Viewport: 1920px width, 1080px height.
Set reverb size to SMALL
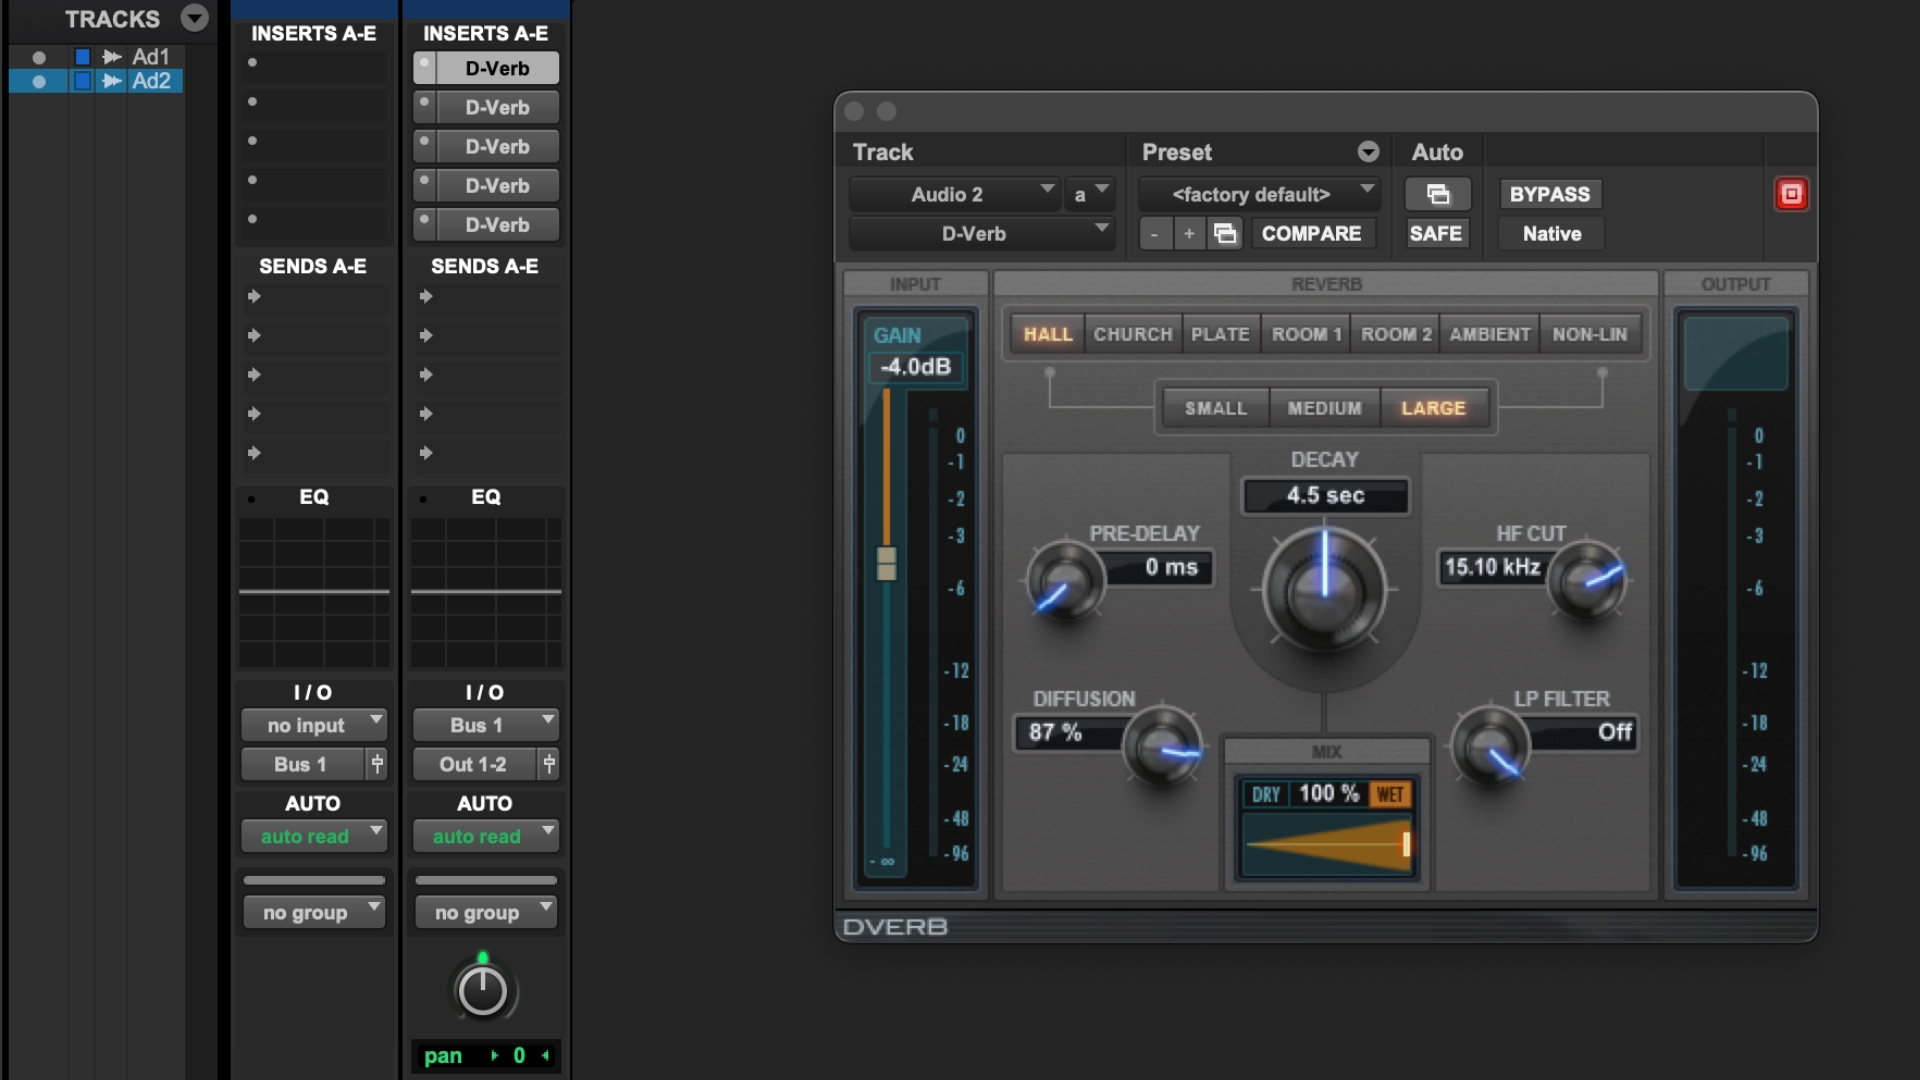[x=1216, y=408]
